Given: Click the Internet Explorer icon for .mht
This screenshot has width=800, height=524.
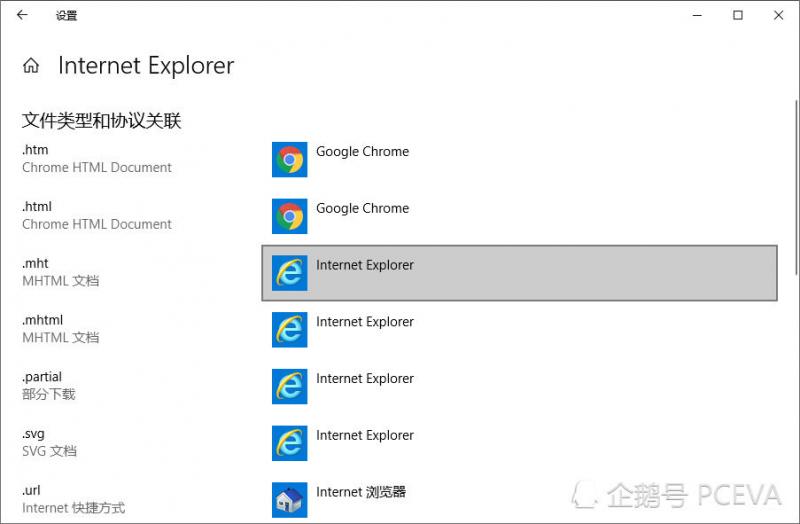Looking at the screenshot, I should (290, 273).
